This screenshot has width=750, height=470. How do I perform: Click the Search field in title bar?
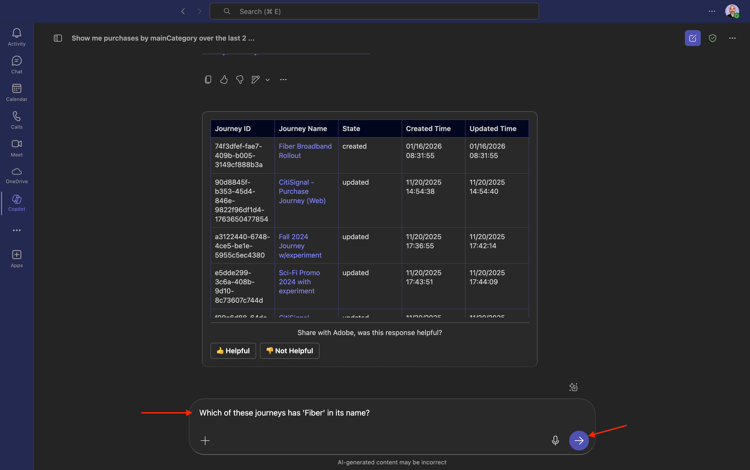[x=374, y=11]
